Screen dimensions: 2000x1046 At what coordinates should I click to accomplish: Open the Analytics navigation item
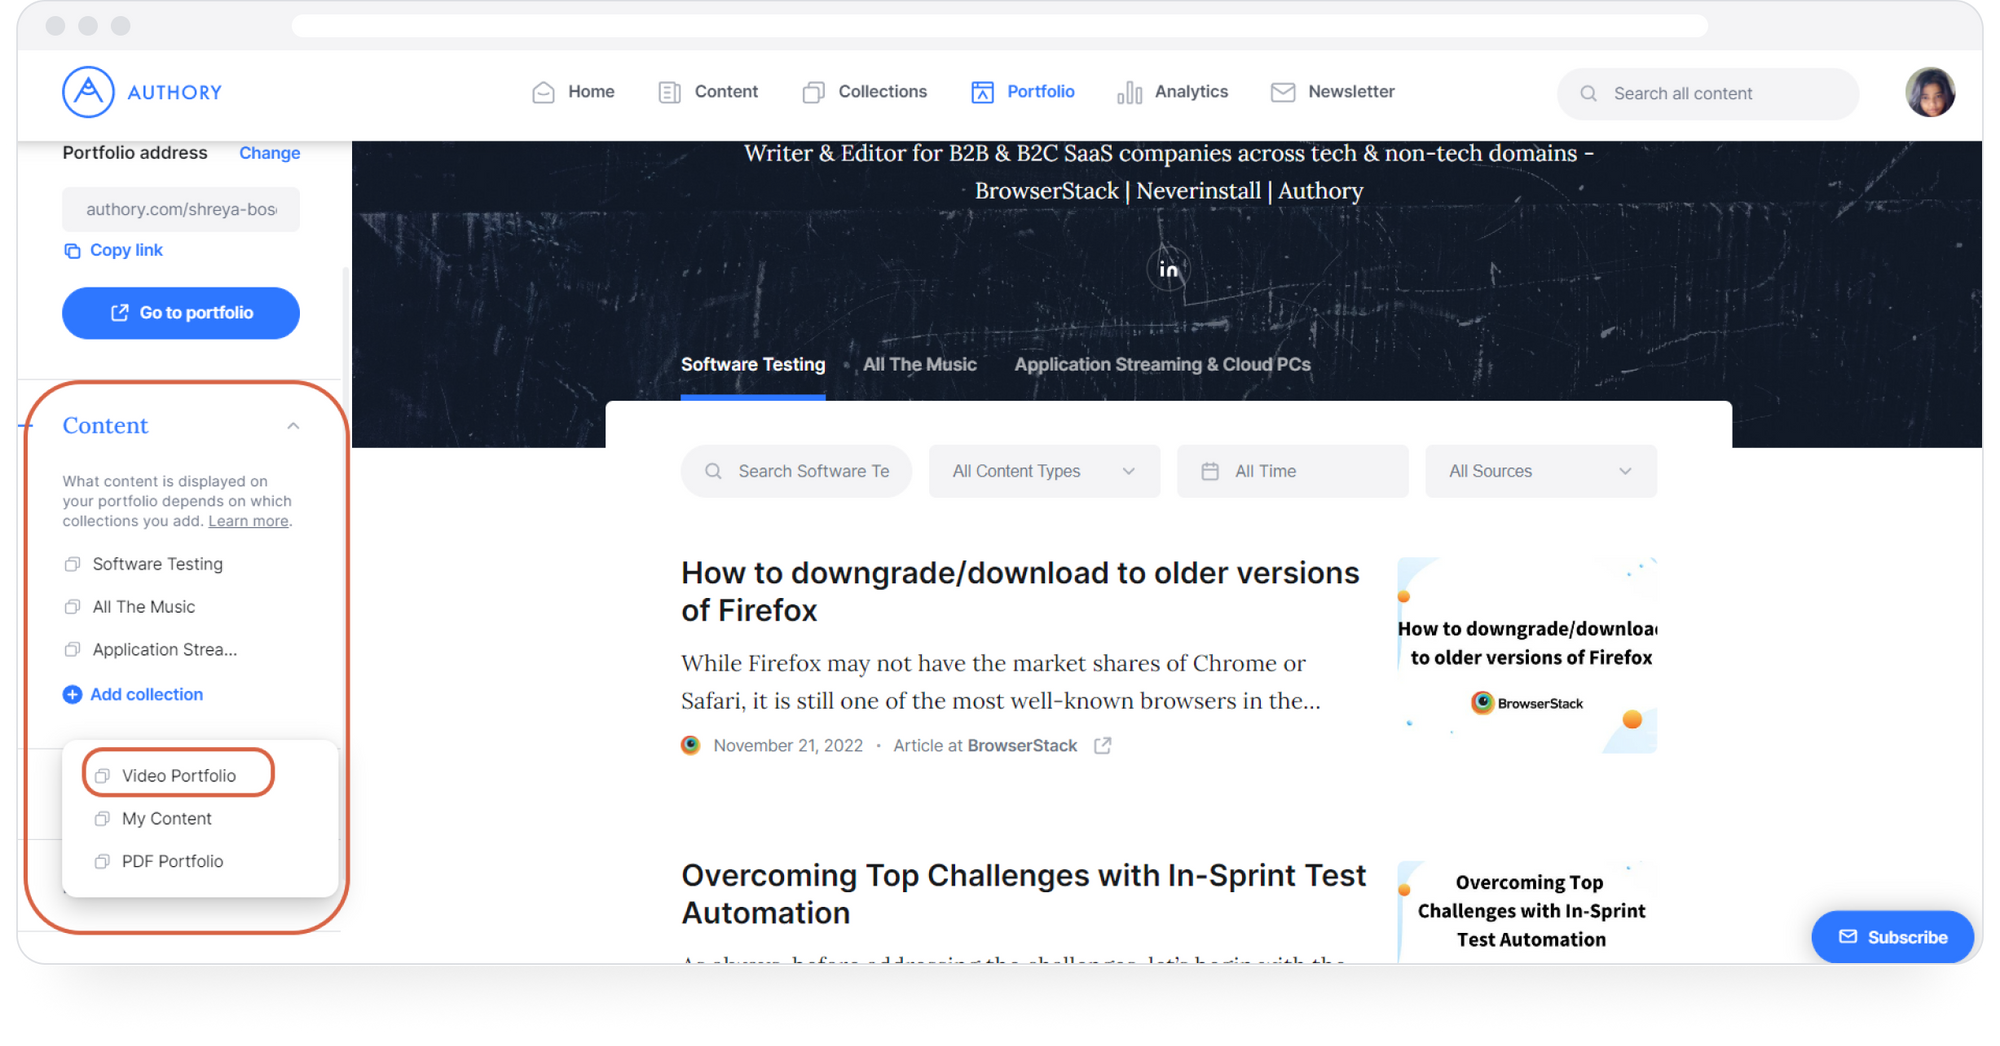point(1172,92)
